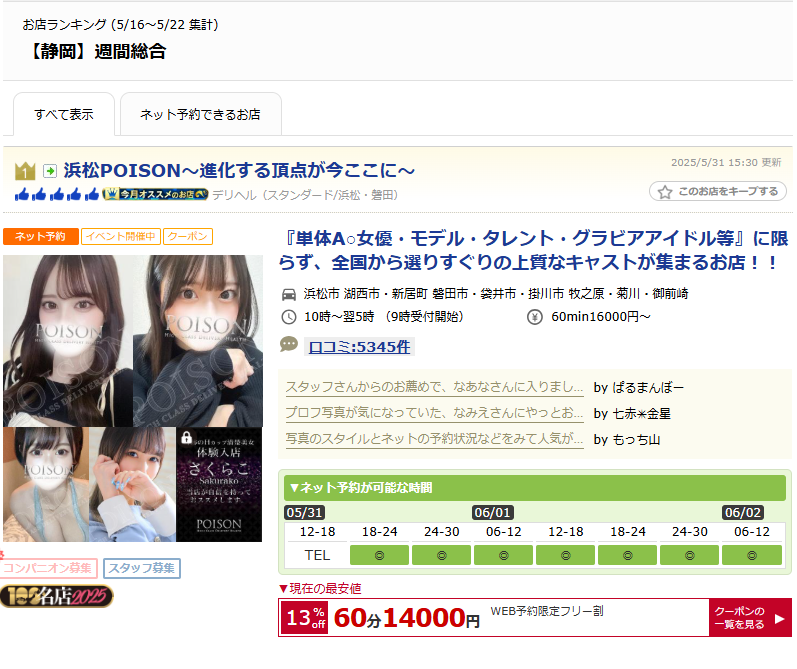The height and width of the screenshot is (669, 797).
Task: Select 06/02 06-12 reservation slot
Action: [x=752, y=555]
